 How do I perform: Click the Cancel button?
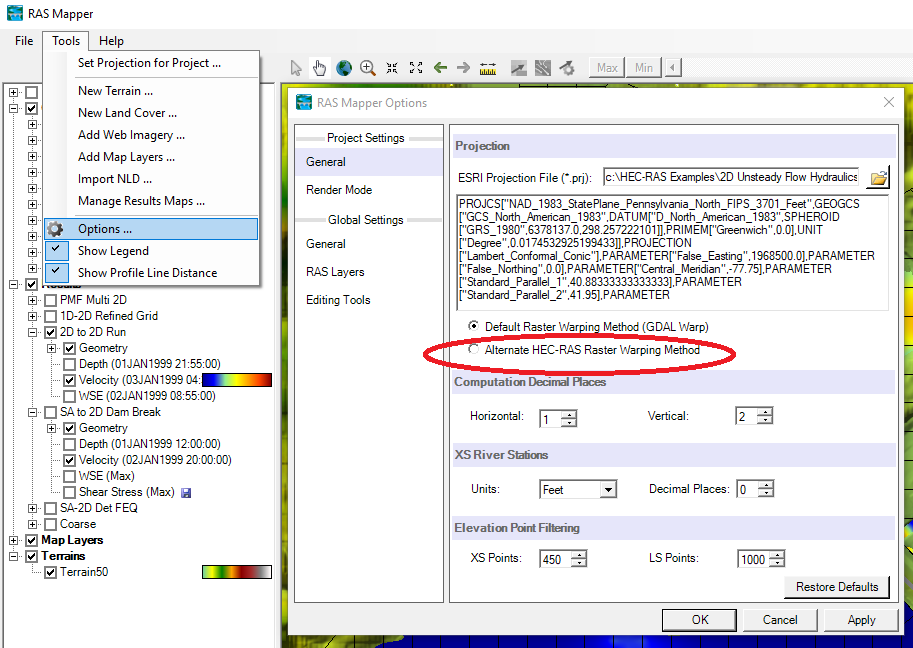[x=780, y=620]
